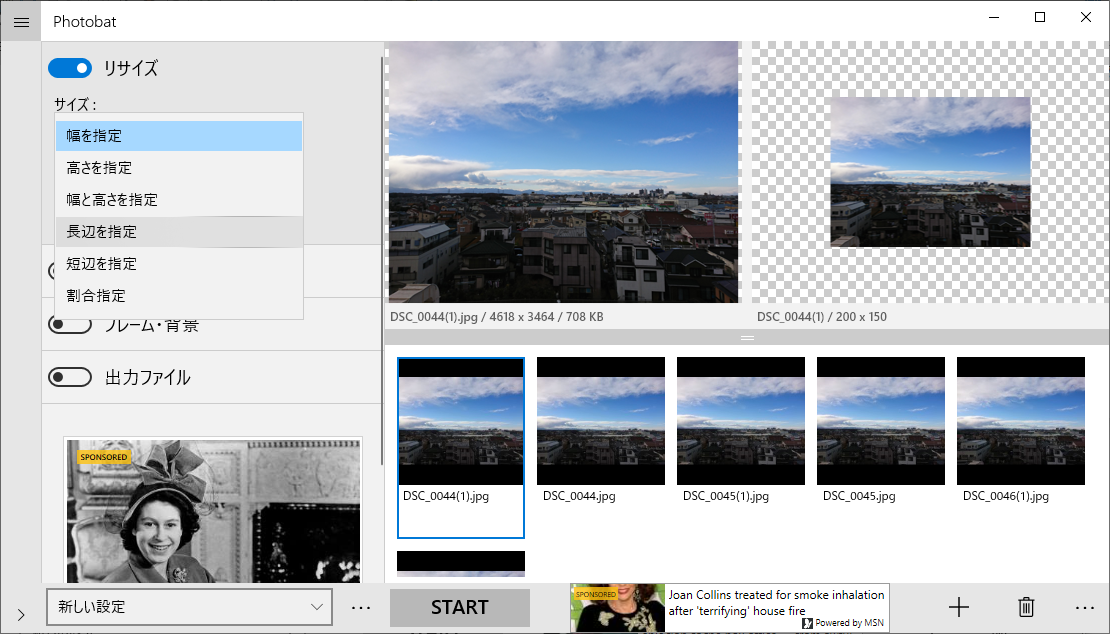This screenshot has height=634, width=1110.
Task: Click the plus icon to add images
Action: pos(959,607)
